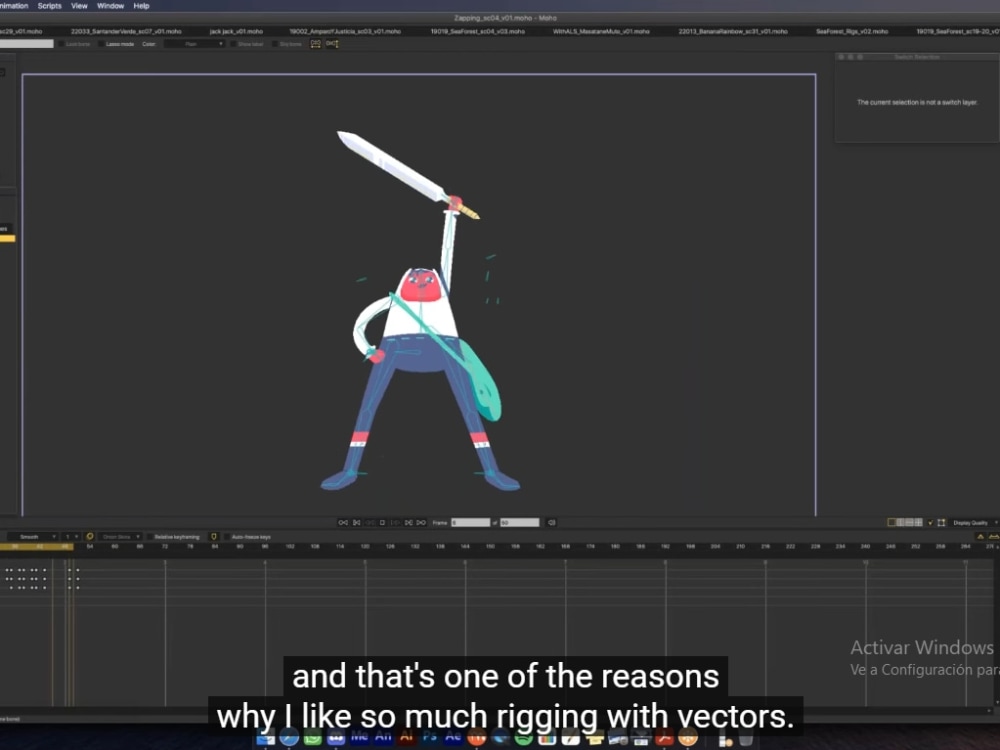
Task: Jump to previous keyframe button
Action: coord(357,522)
